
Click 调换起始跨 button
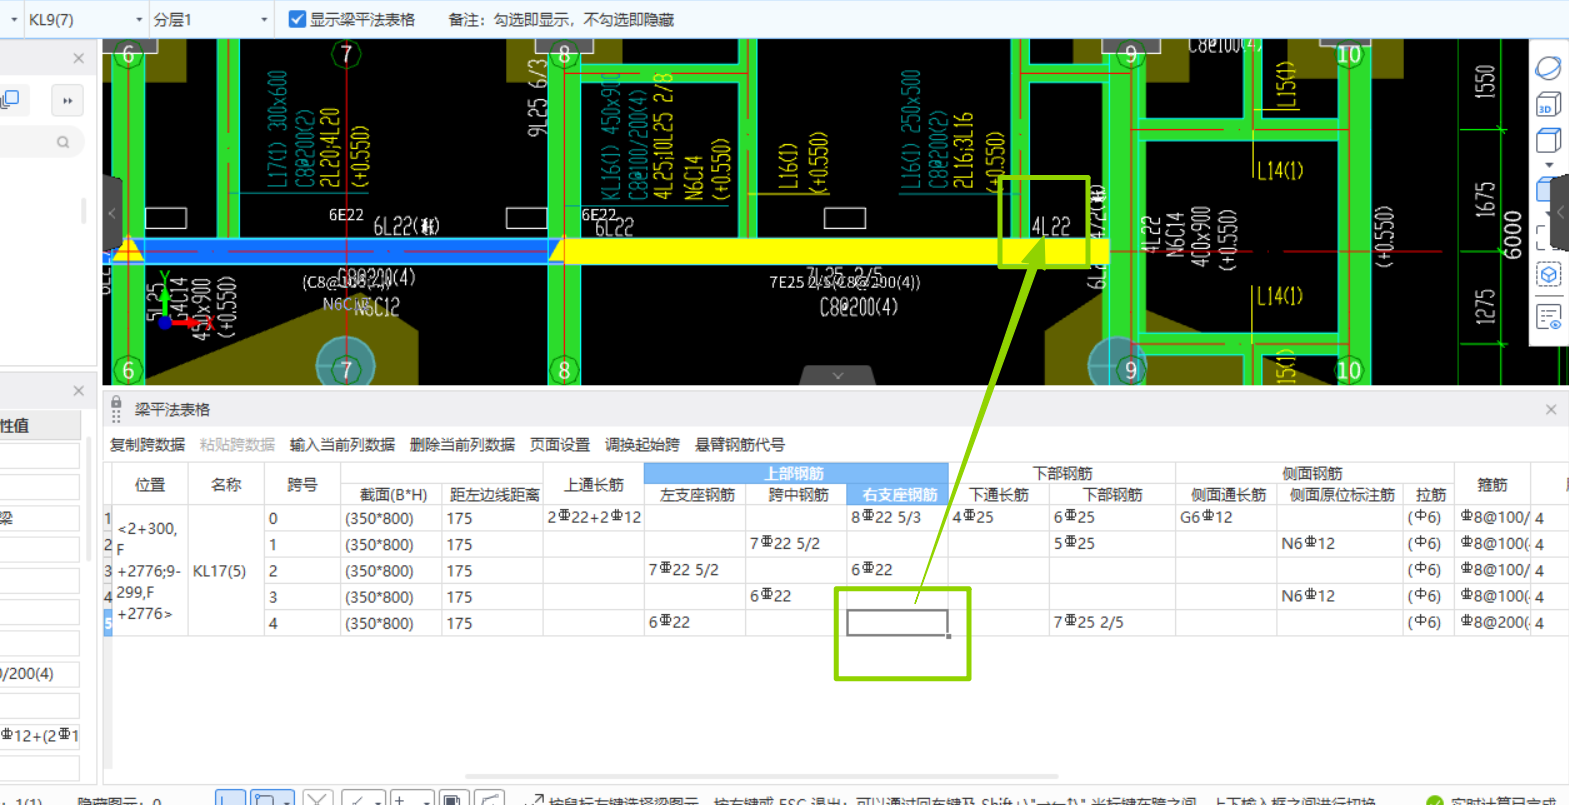click(642, 444)
